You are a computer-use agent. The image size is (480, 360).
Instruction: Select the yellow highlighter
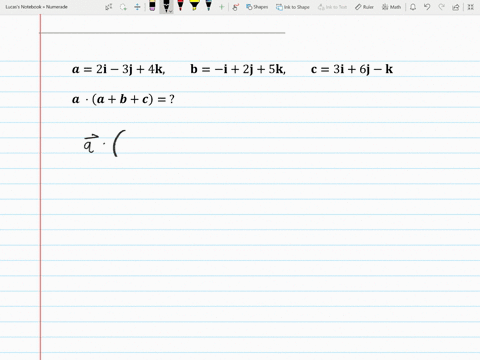tap(194, 5)
